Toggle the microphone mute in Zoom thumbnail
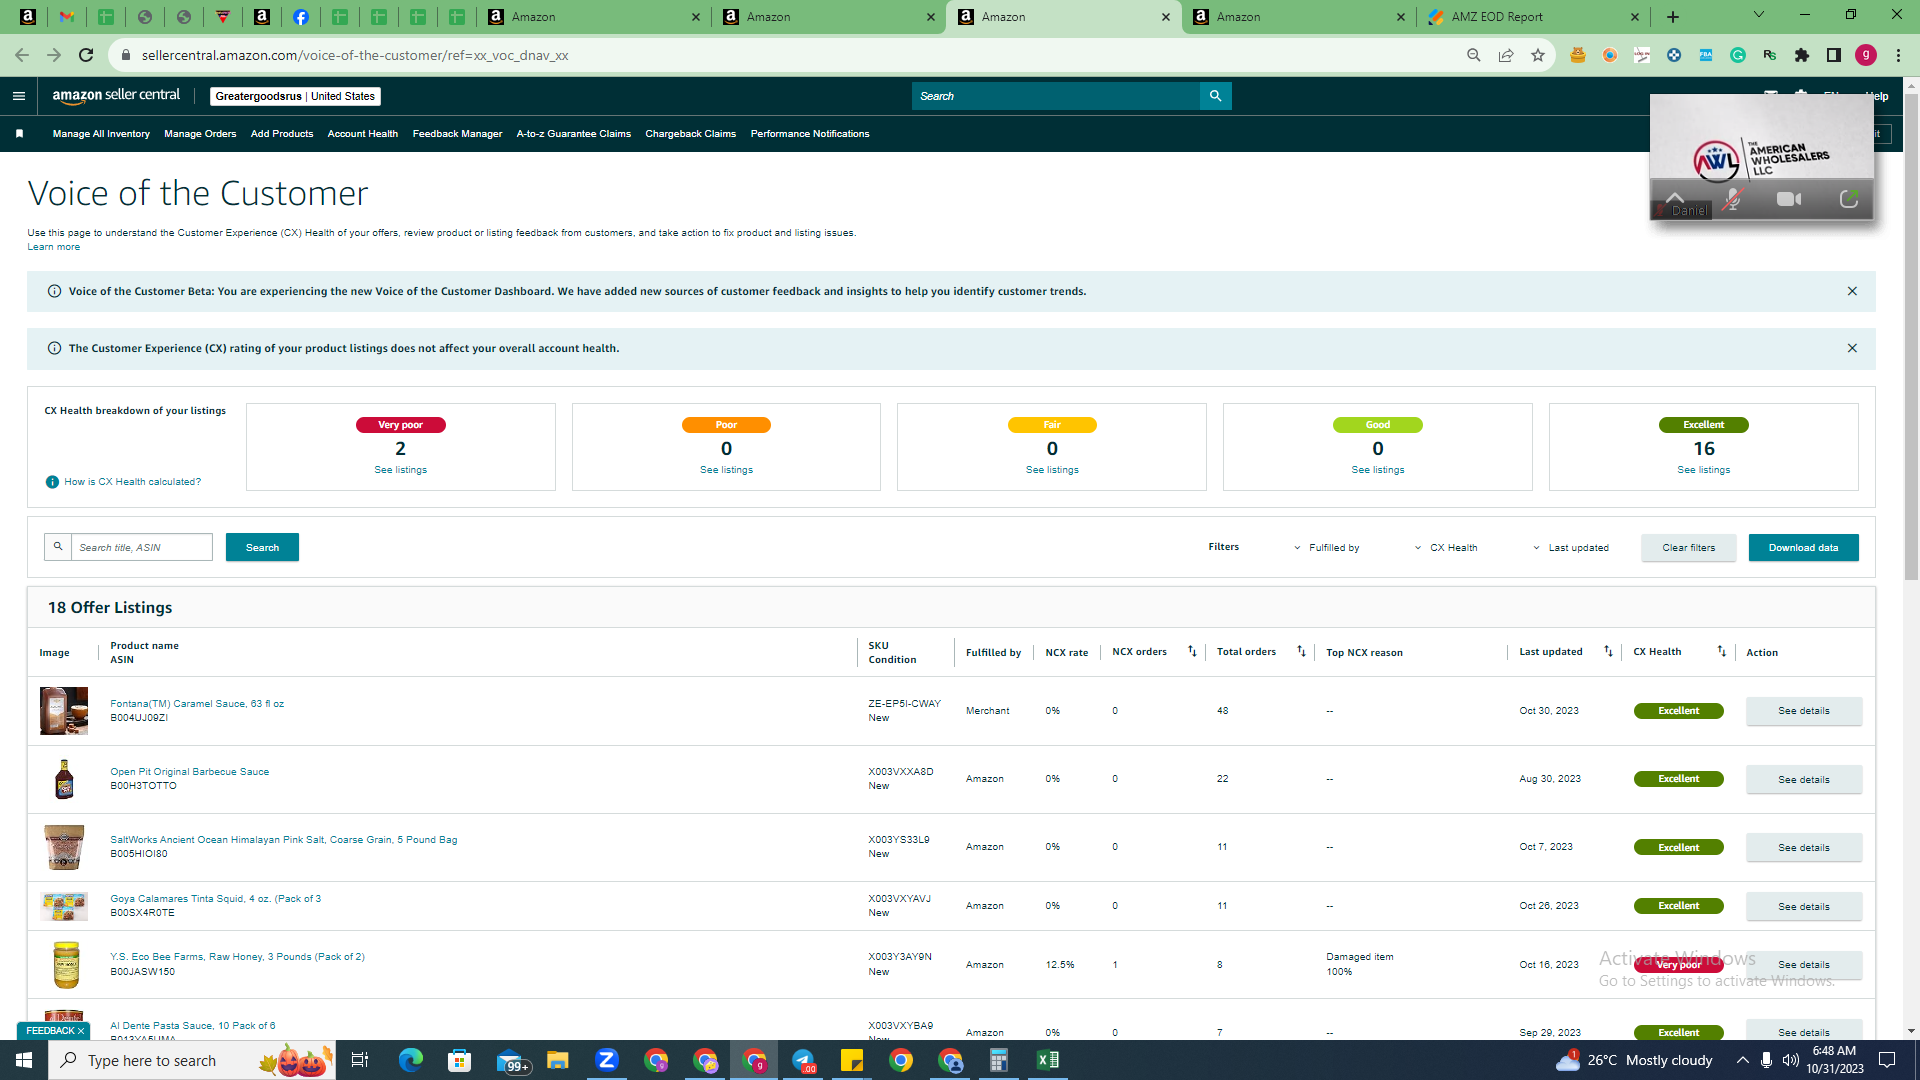This screenshot has height=1080, width=1920. tap(1732, 199)
